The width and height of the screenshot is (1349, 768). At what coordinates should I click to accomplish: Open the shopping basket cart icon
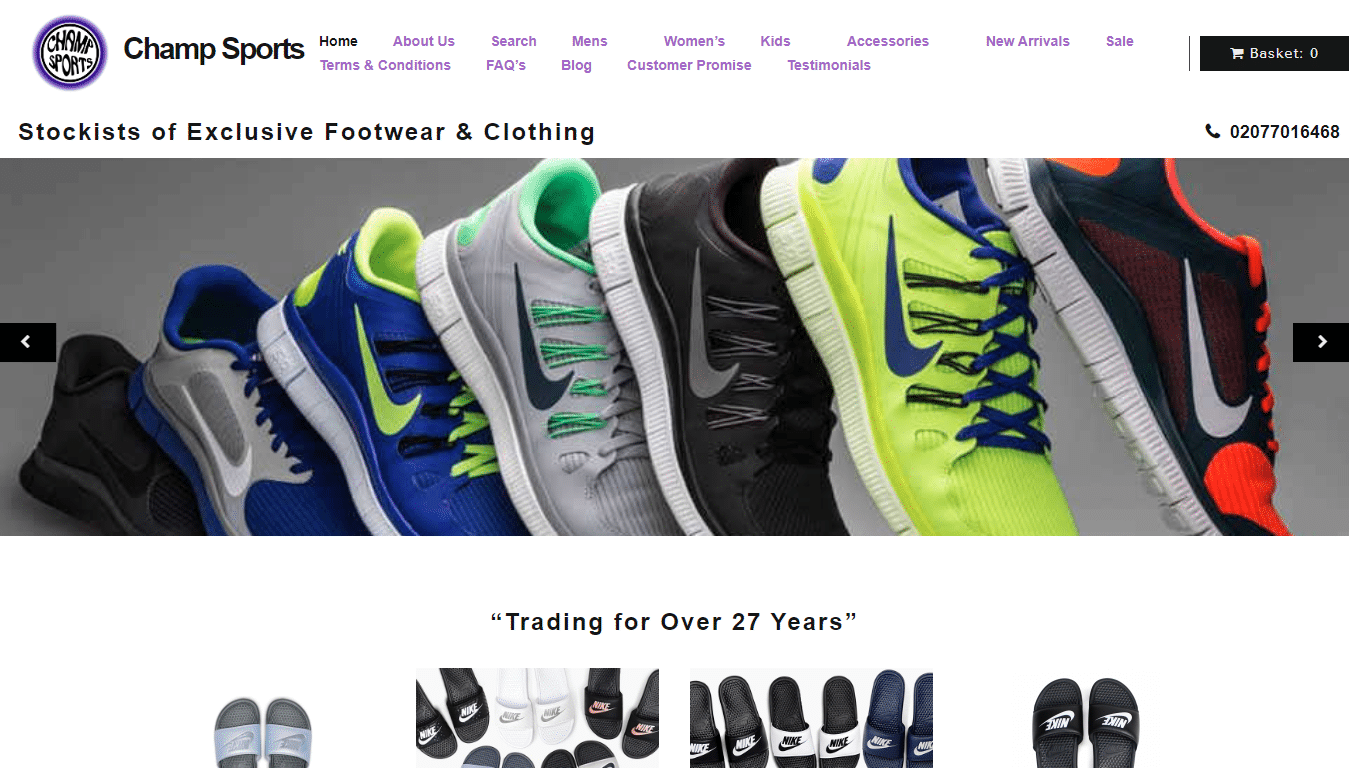(1237, 54)
